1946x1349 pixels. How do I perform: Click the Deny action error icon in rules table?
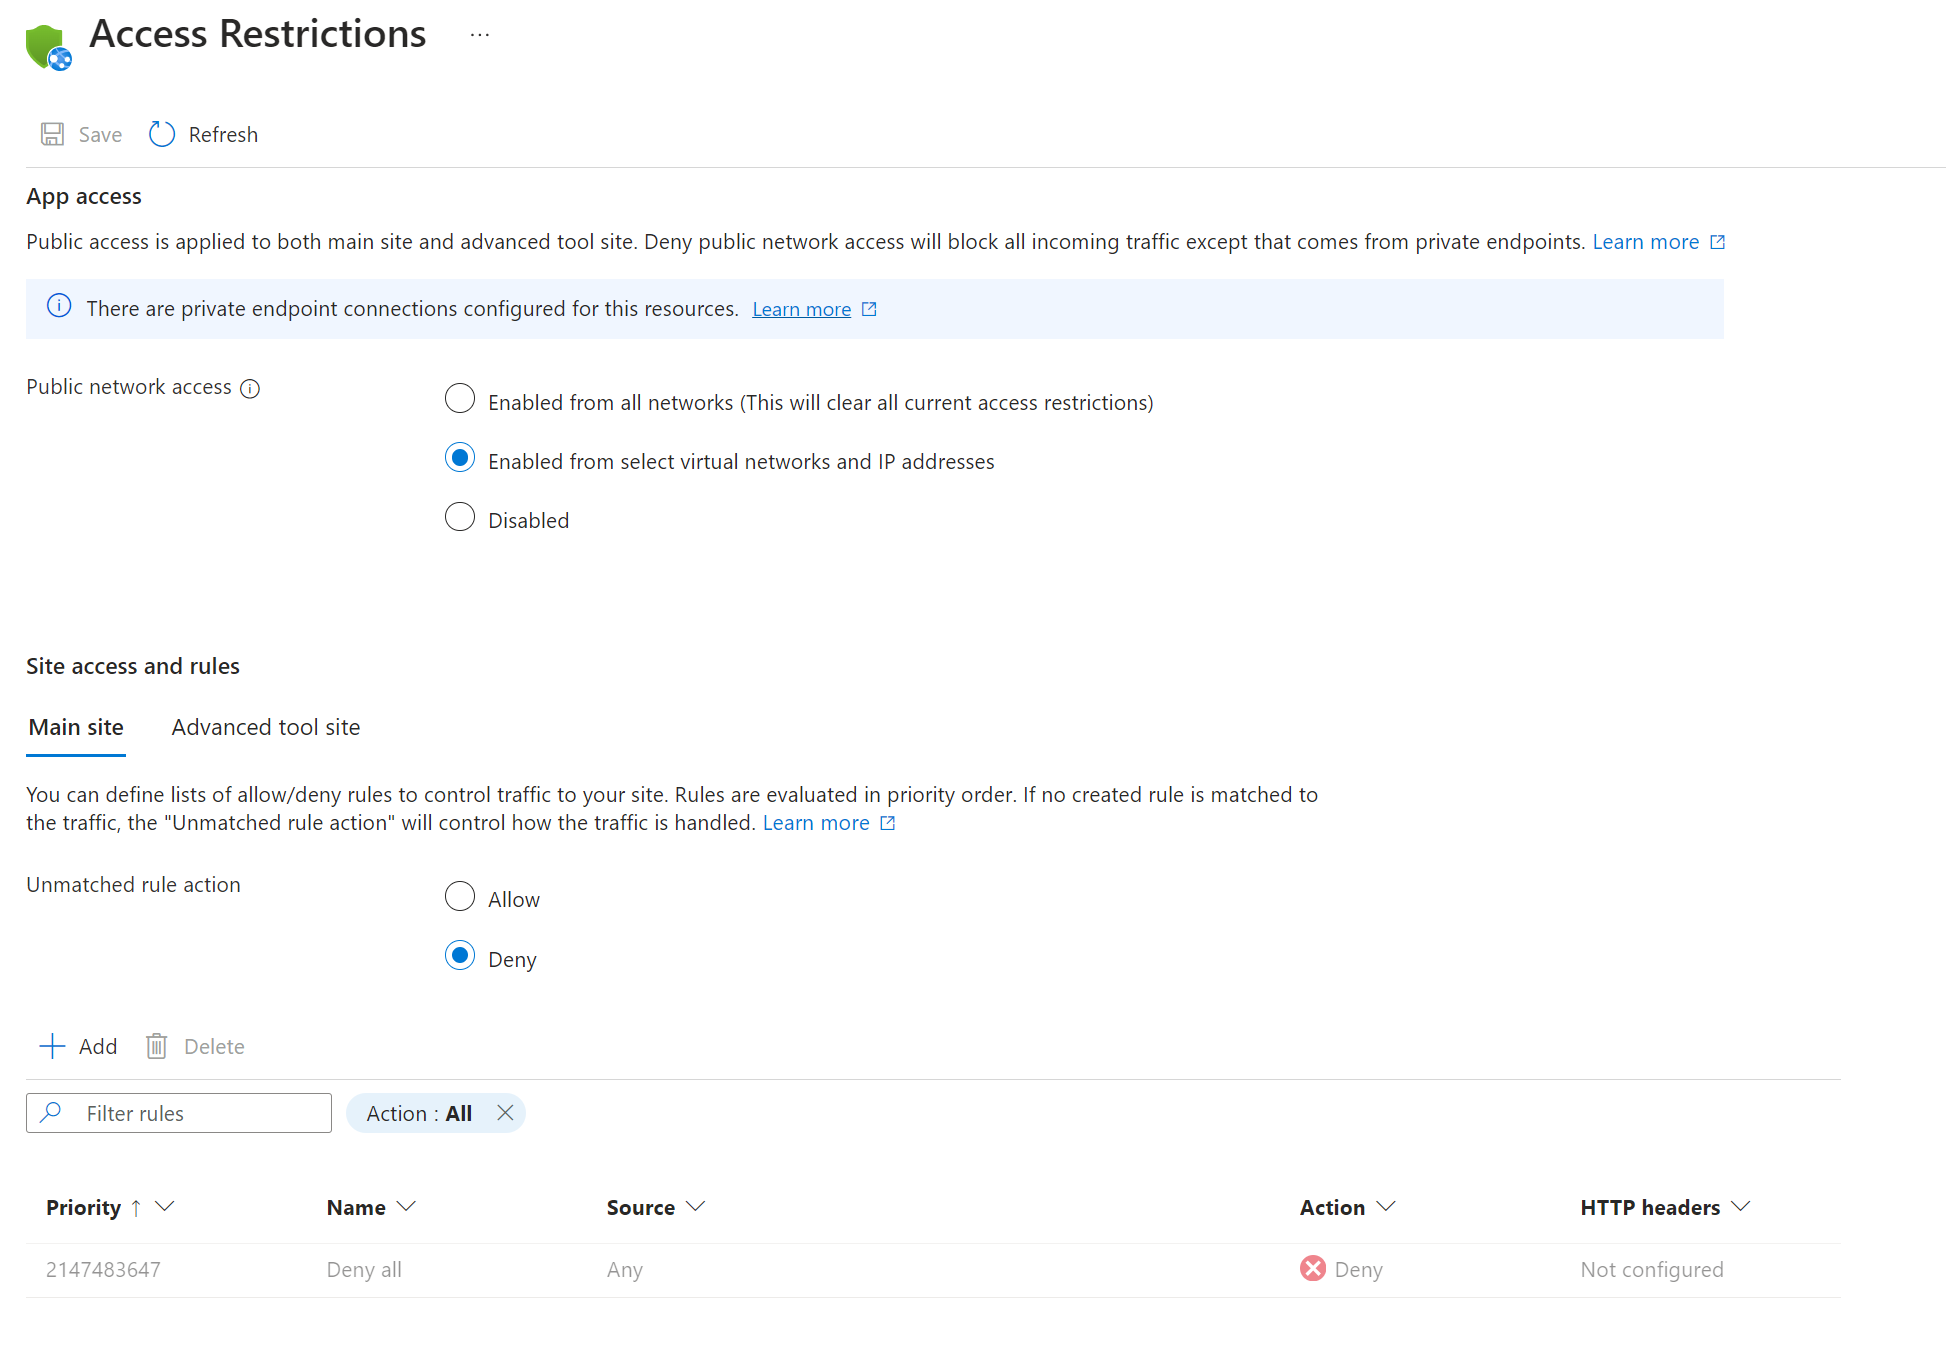[1309, 1268]
